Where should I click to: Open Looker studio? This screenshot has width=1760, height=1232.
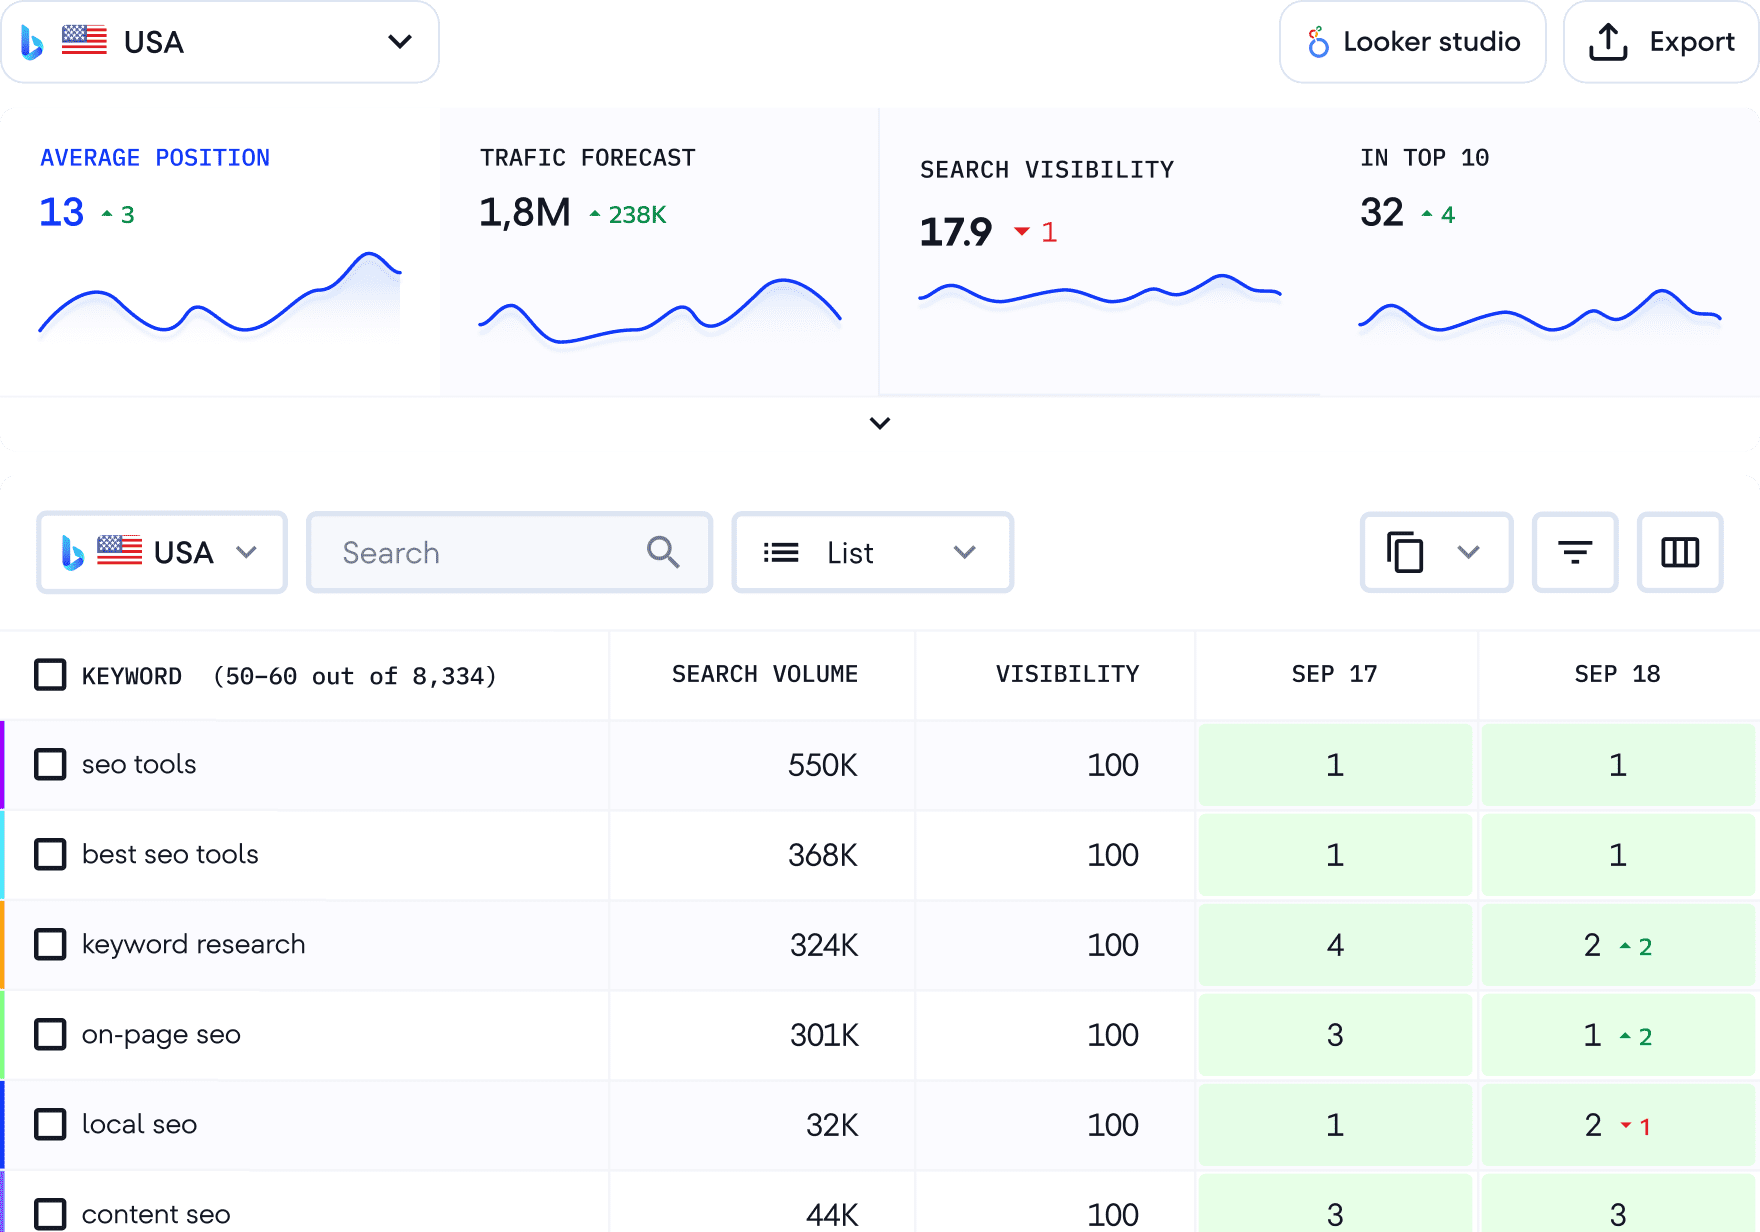click(1412, 41)
